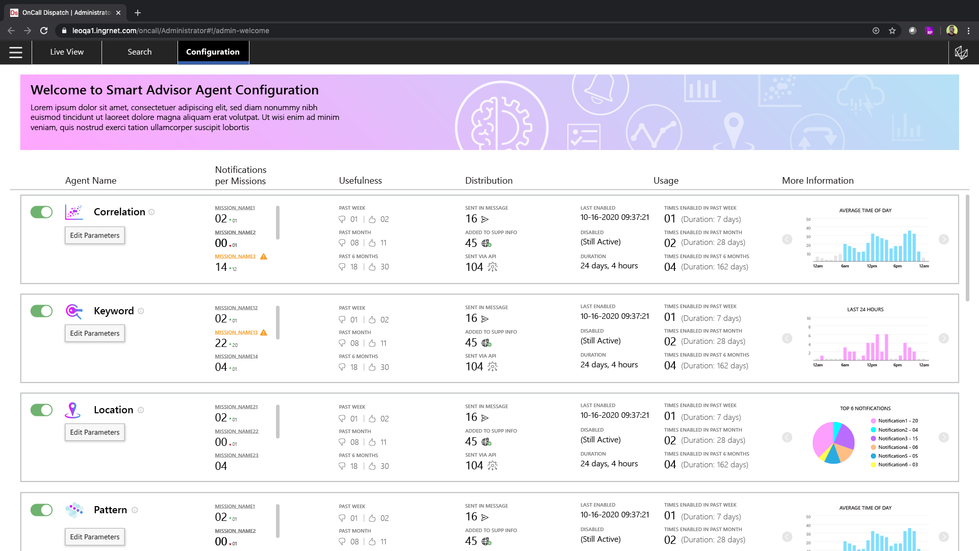979x551 pixels.
Task: Click sent via API icon in Location row
Action: click(492, 466)
